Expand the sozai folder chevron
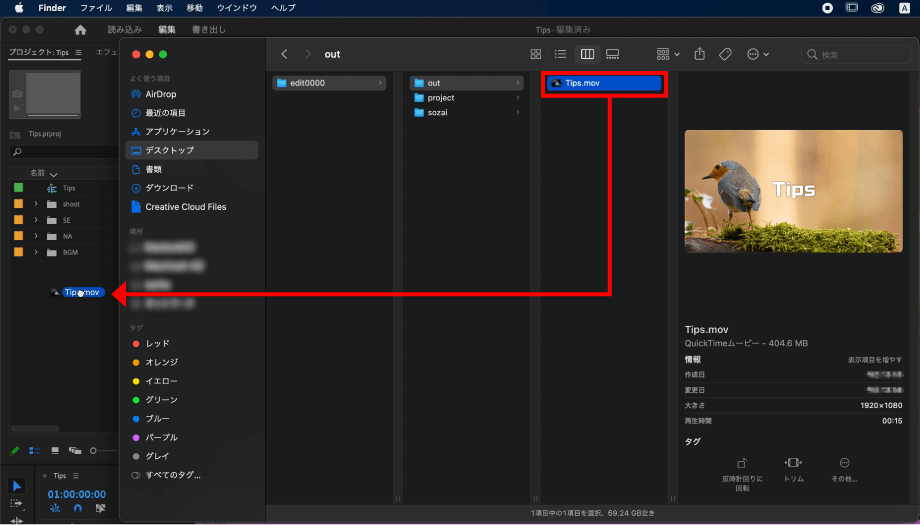The width and height of the screenshot is (920, 525). (x=518, y=112)
